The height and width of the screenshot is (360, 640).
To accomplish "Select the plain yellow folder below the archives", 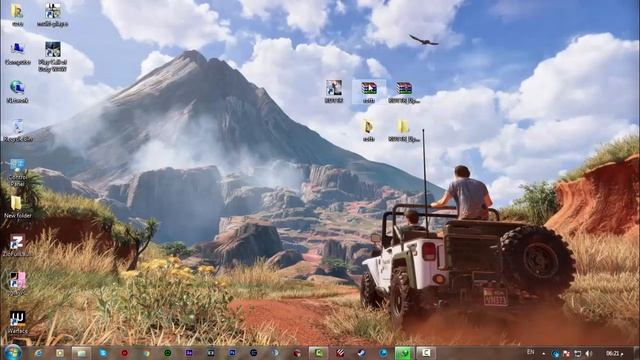I will click(403, 131).
